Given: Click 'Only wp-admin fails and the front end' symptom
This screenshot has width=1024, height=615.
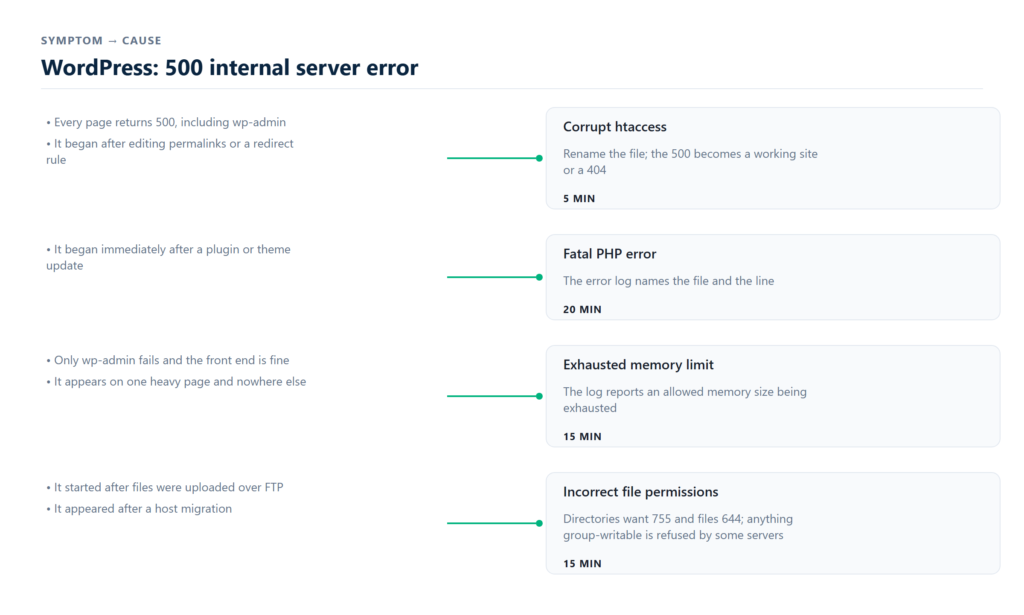Looking at the screenshot, I should pyautogui.click(x=168, y=360).
